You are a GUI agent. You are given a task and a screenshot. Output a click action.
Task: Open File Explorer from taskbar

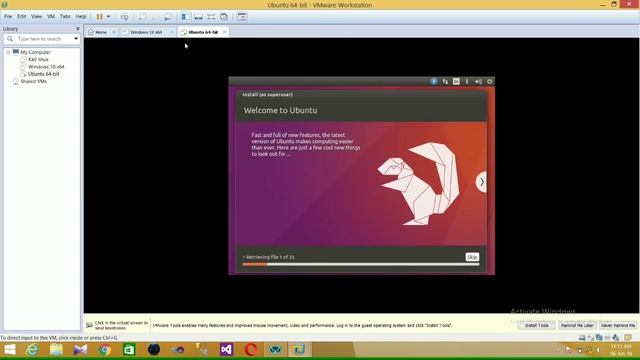click(56, 350)
